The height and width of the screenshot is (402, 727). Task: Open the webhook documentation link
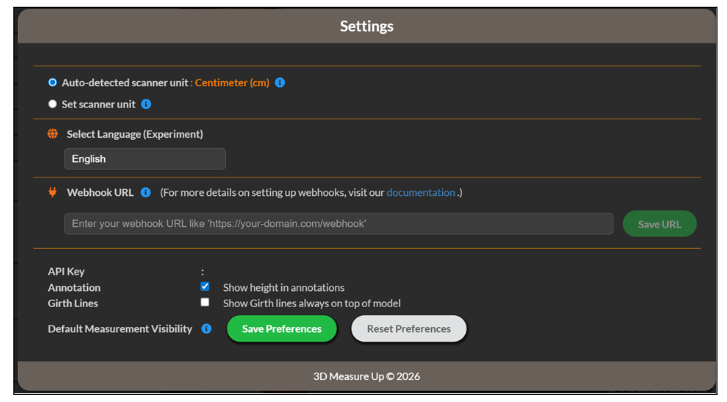pyautogui.click(x=421, y=192)
